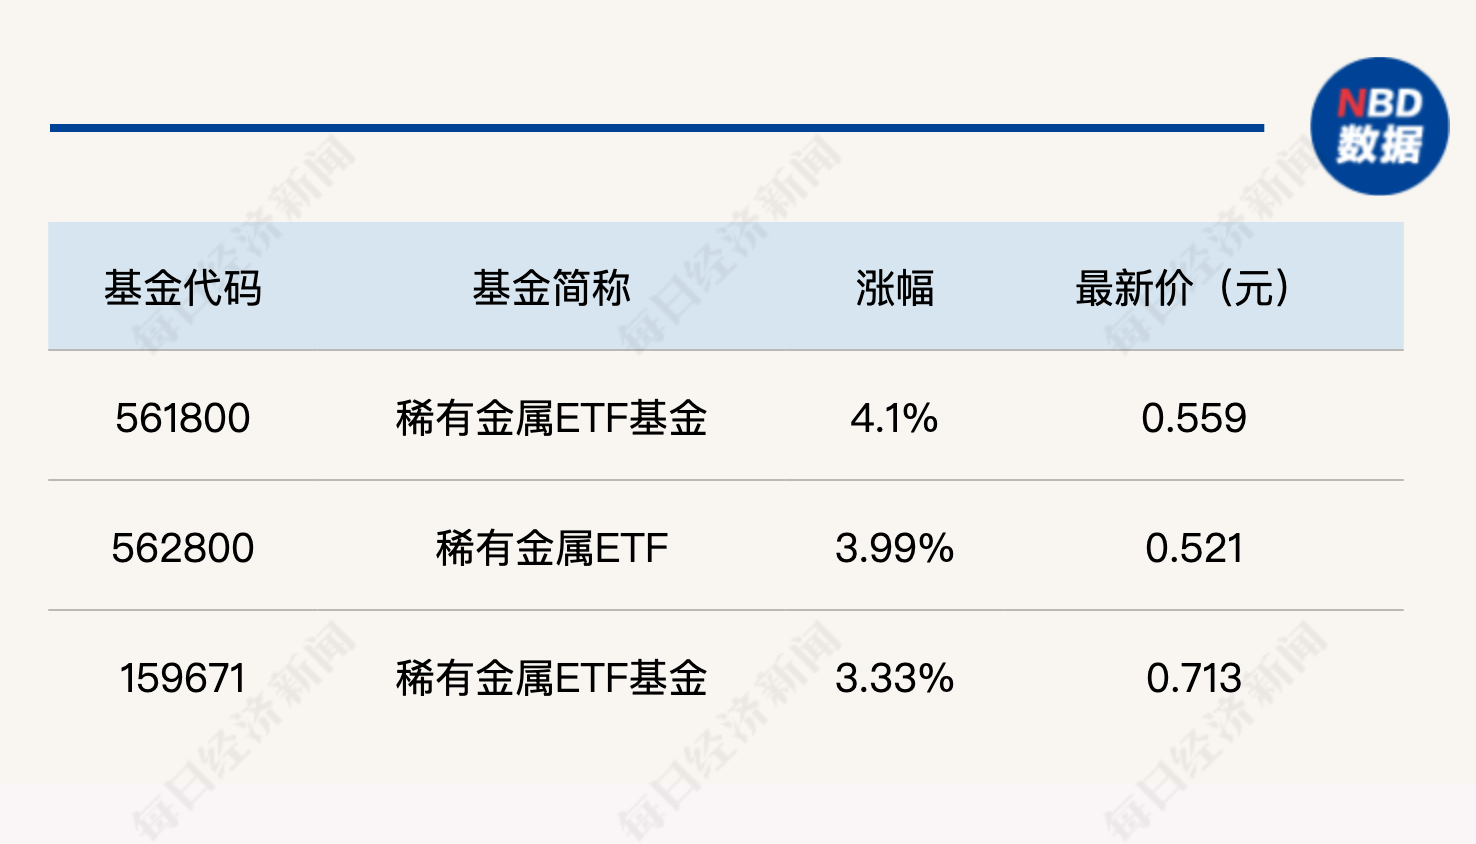1476x844 pixels.
Task: Click the blue horizontal divider line
Action: tap(657, 128)
